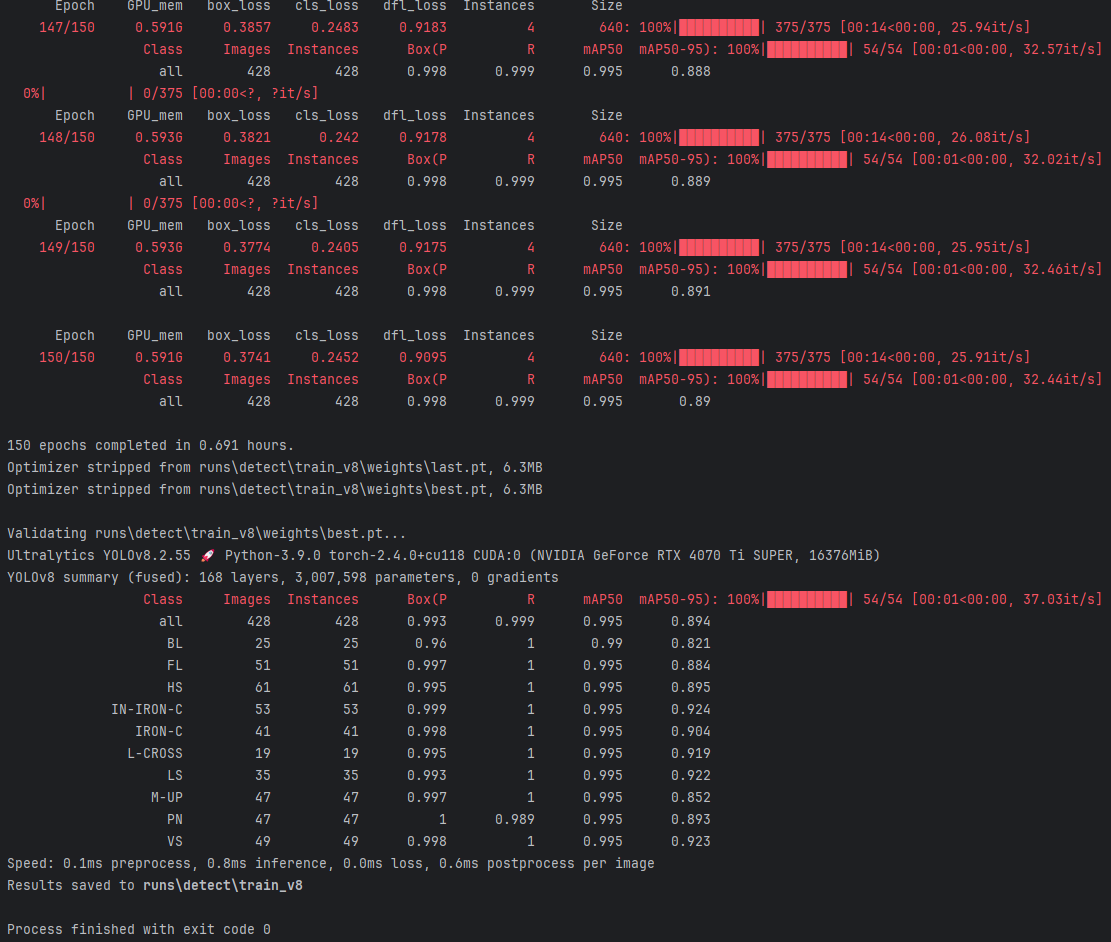This screenshot has height=942, width=1111.
Task: Click the 148/150 epoch counter
Action: (67, 137)
